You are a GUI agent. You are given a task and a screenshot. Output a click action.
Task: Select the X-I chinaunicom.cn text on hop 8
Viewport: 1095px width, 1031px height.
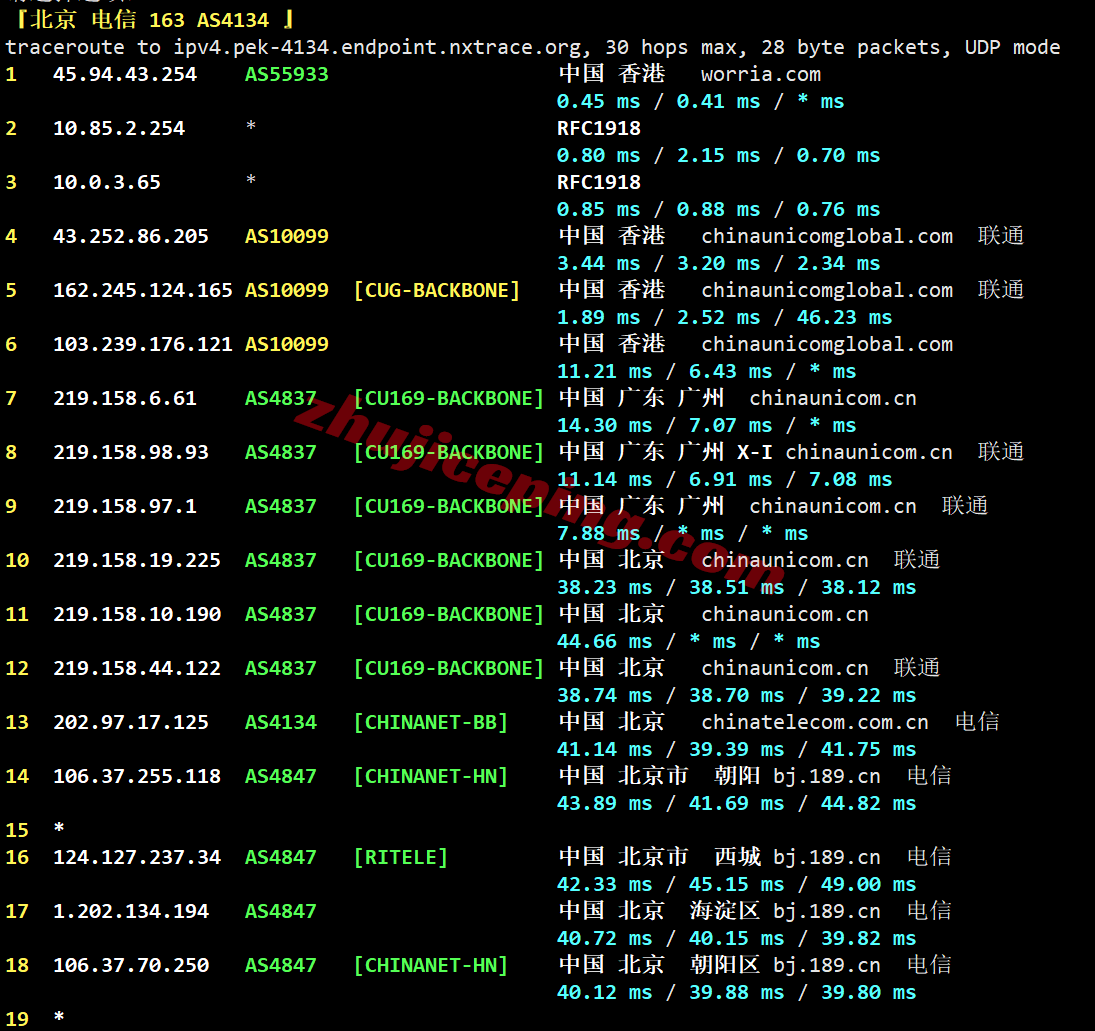click(x=845, y=452)
